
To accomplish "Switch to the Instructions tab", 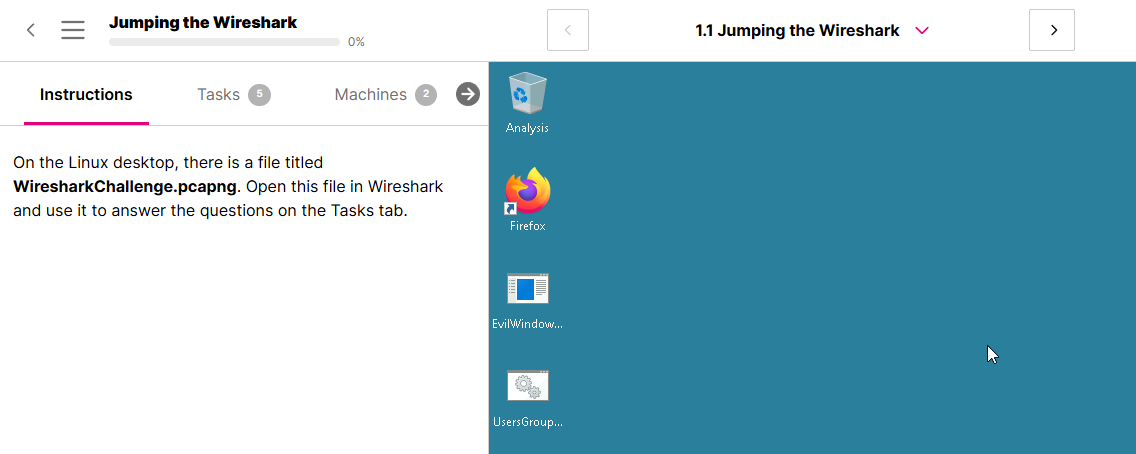I will point(86,95).
